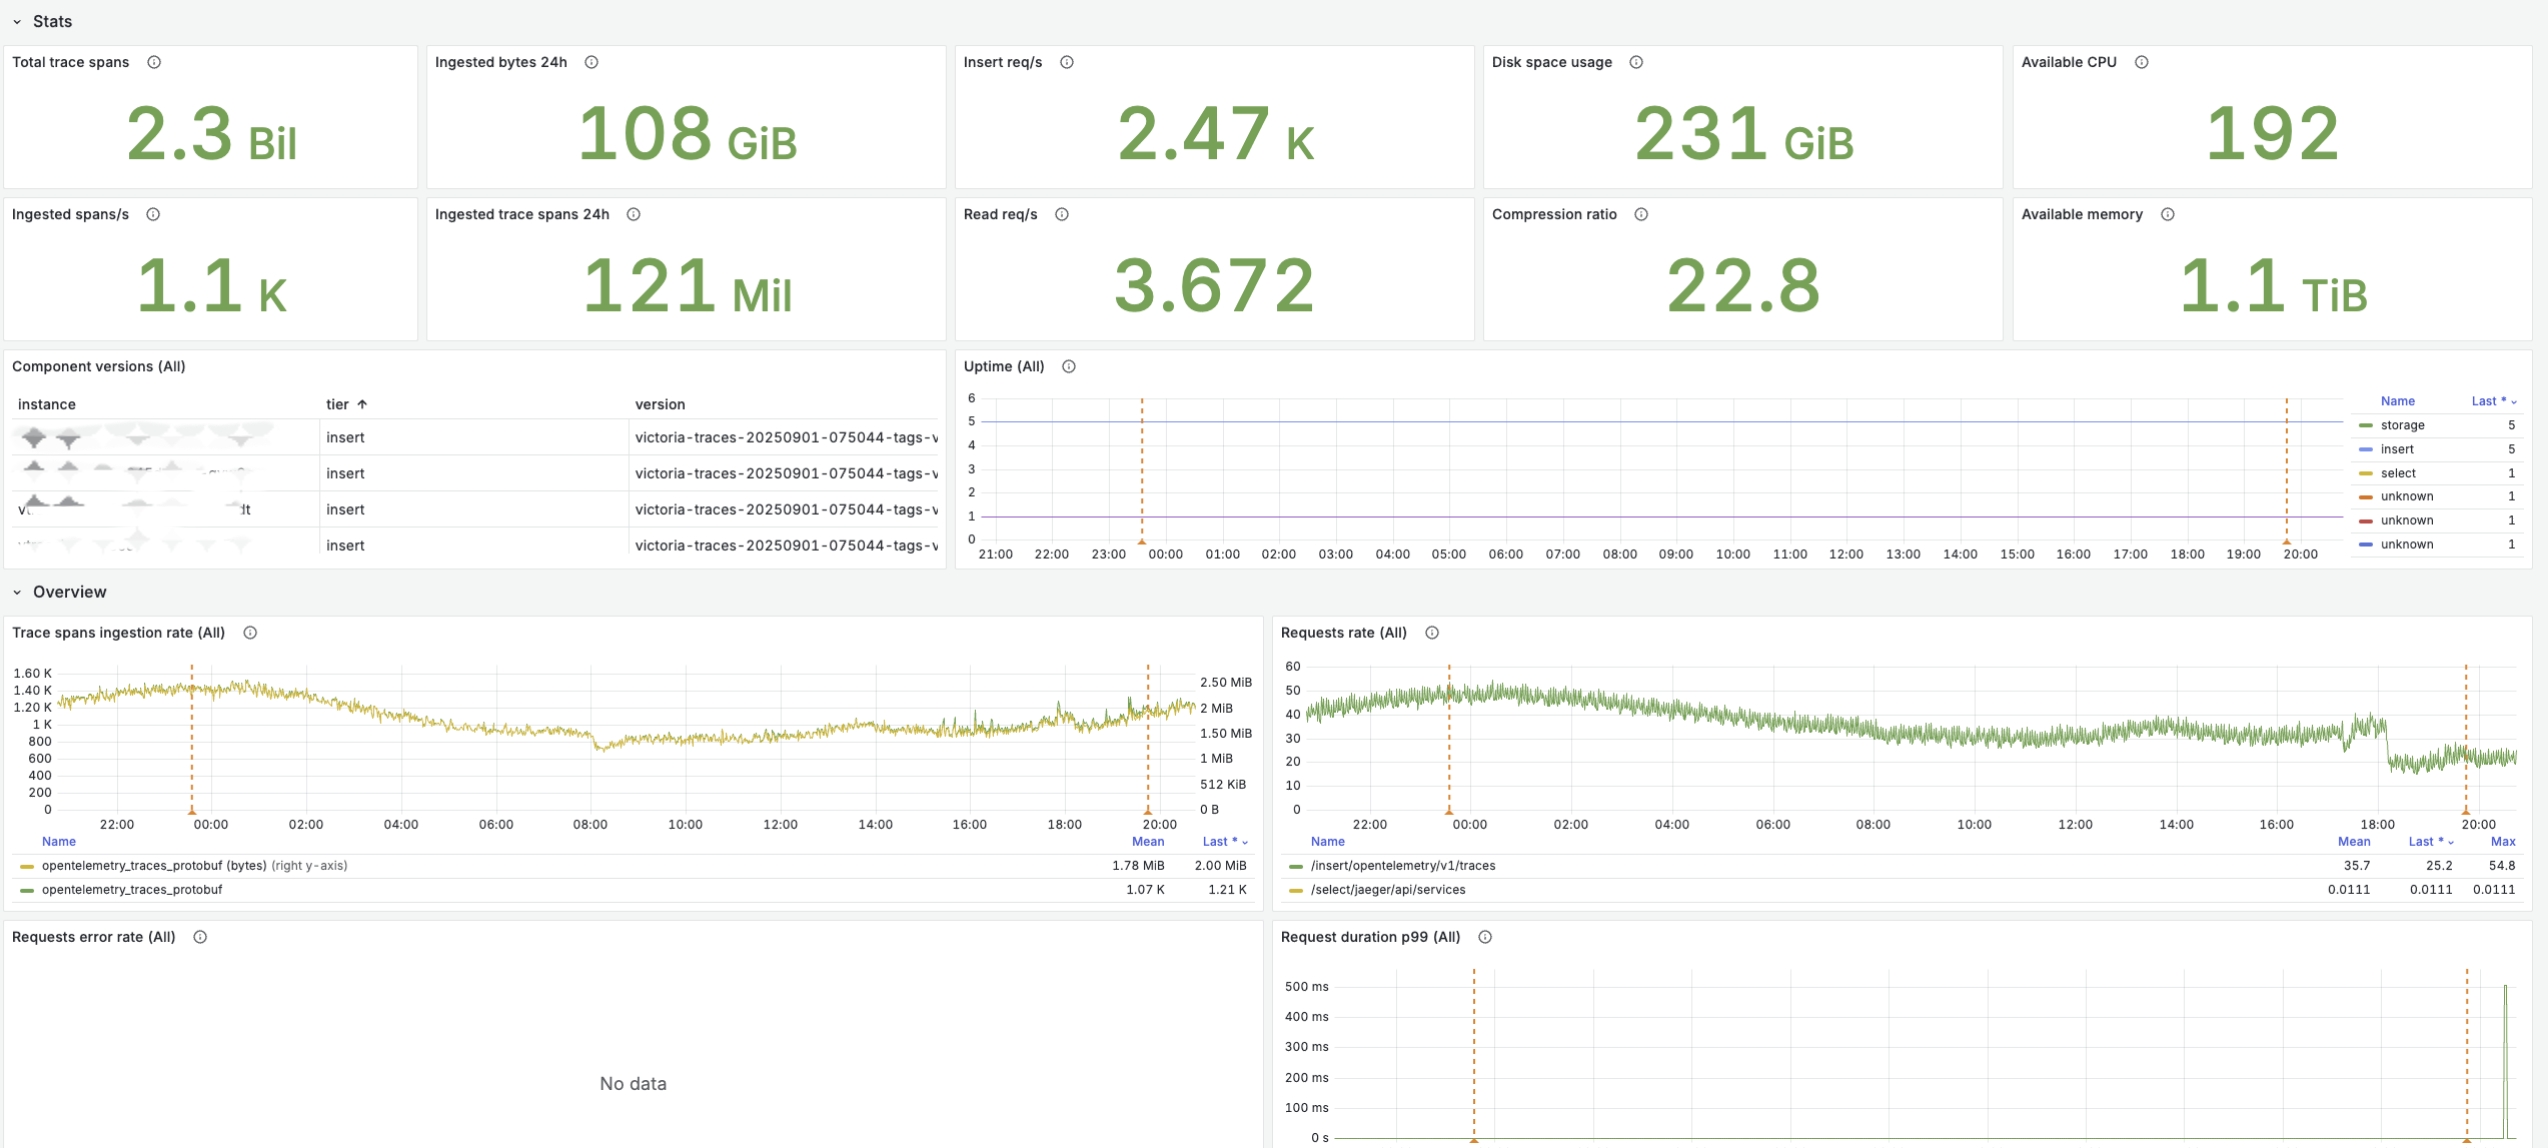Click info icon beside Uptime (All)
The image size is (2548, 1148).
click(1069, 366)
